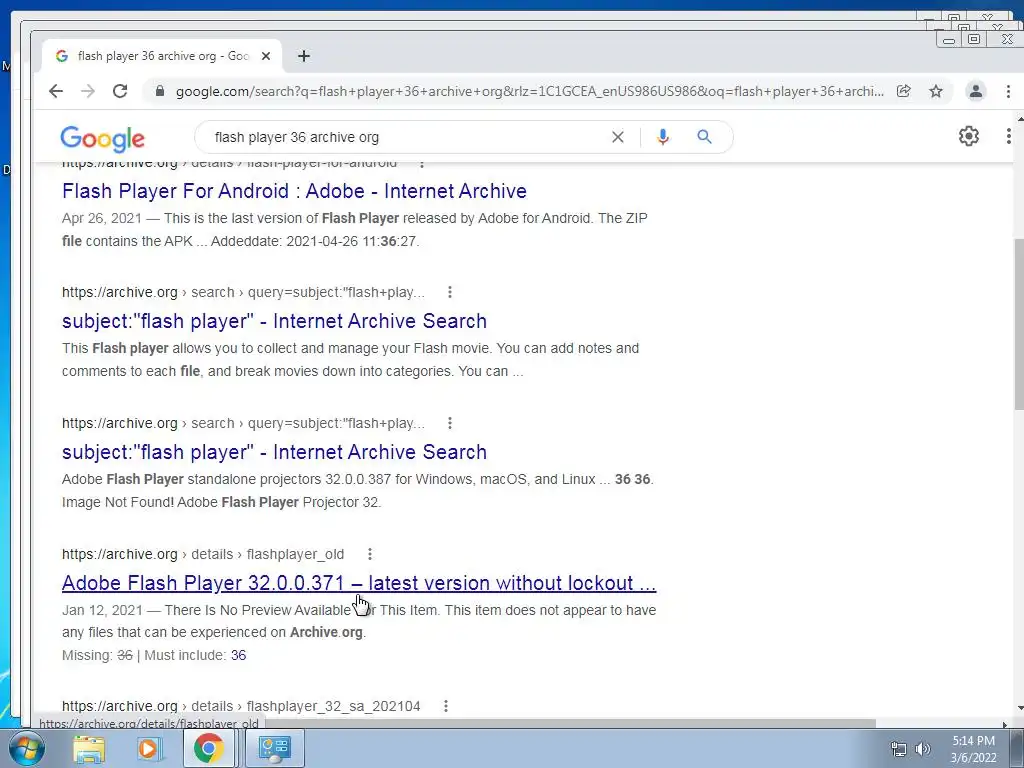This screenshot has width=1024, height=768.
Task: Clear the search query with X
Action: [x=617, y=137]
